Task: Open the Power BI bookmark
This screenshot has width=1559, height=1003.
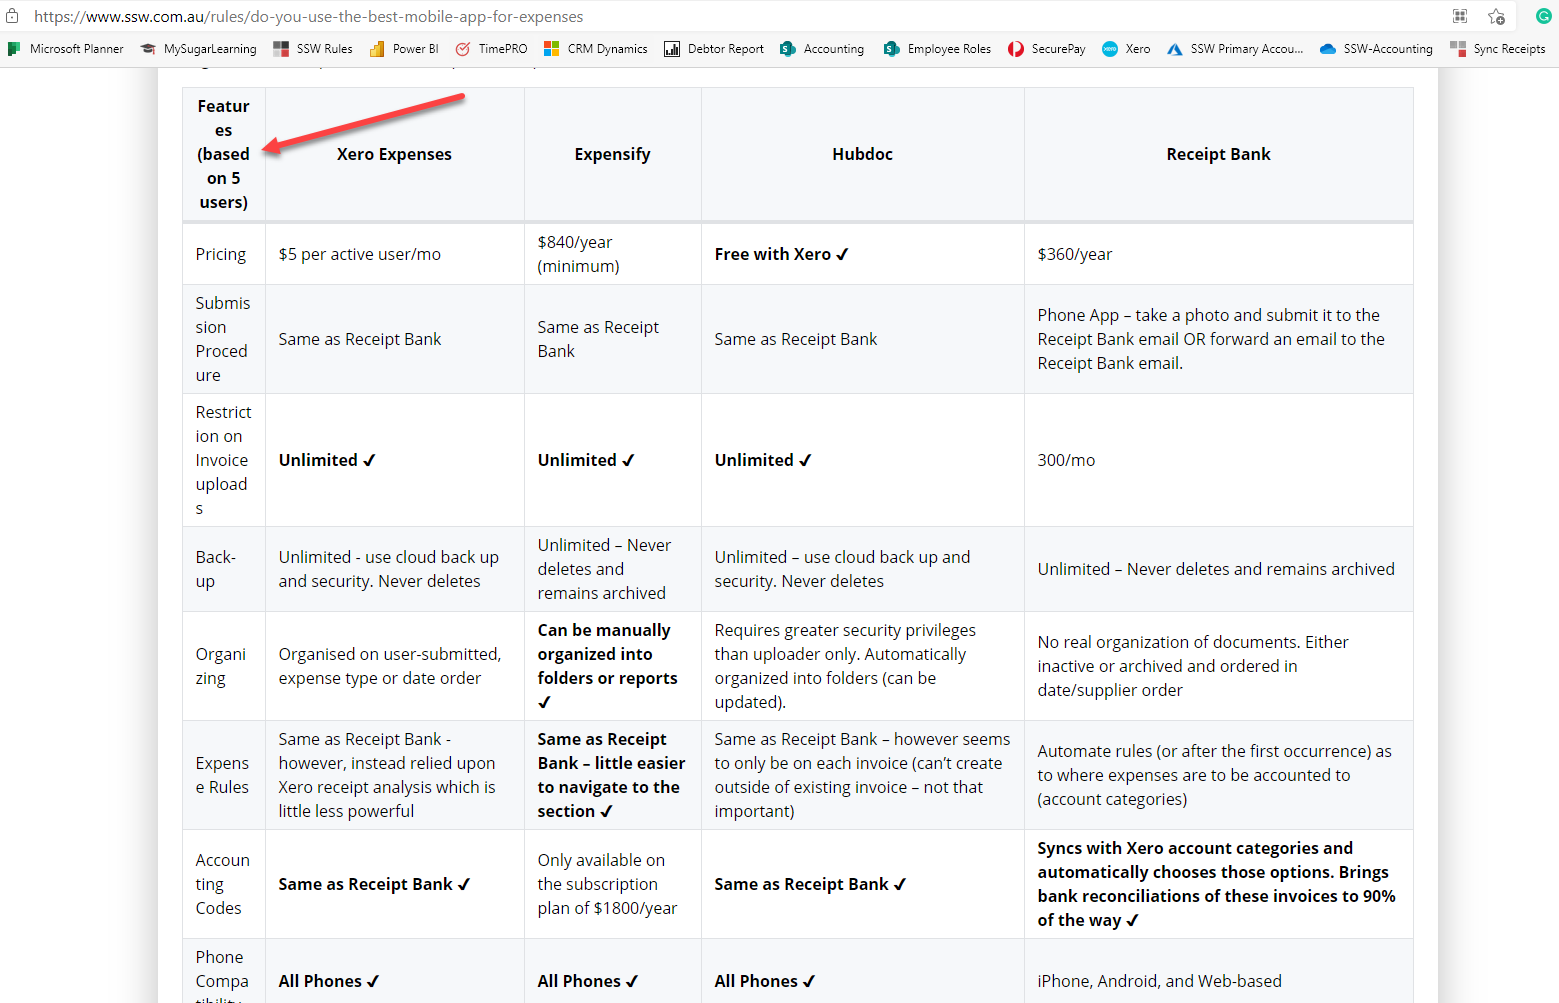Action: (x=404, y=48)
